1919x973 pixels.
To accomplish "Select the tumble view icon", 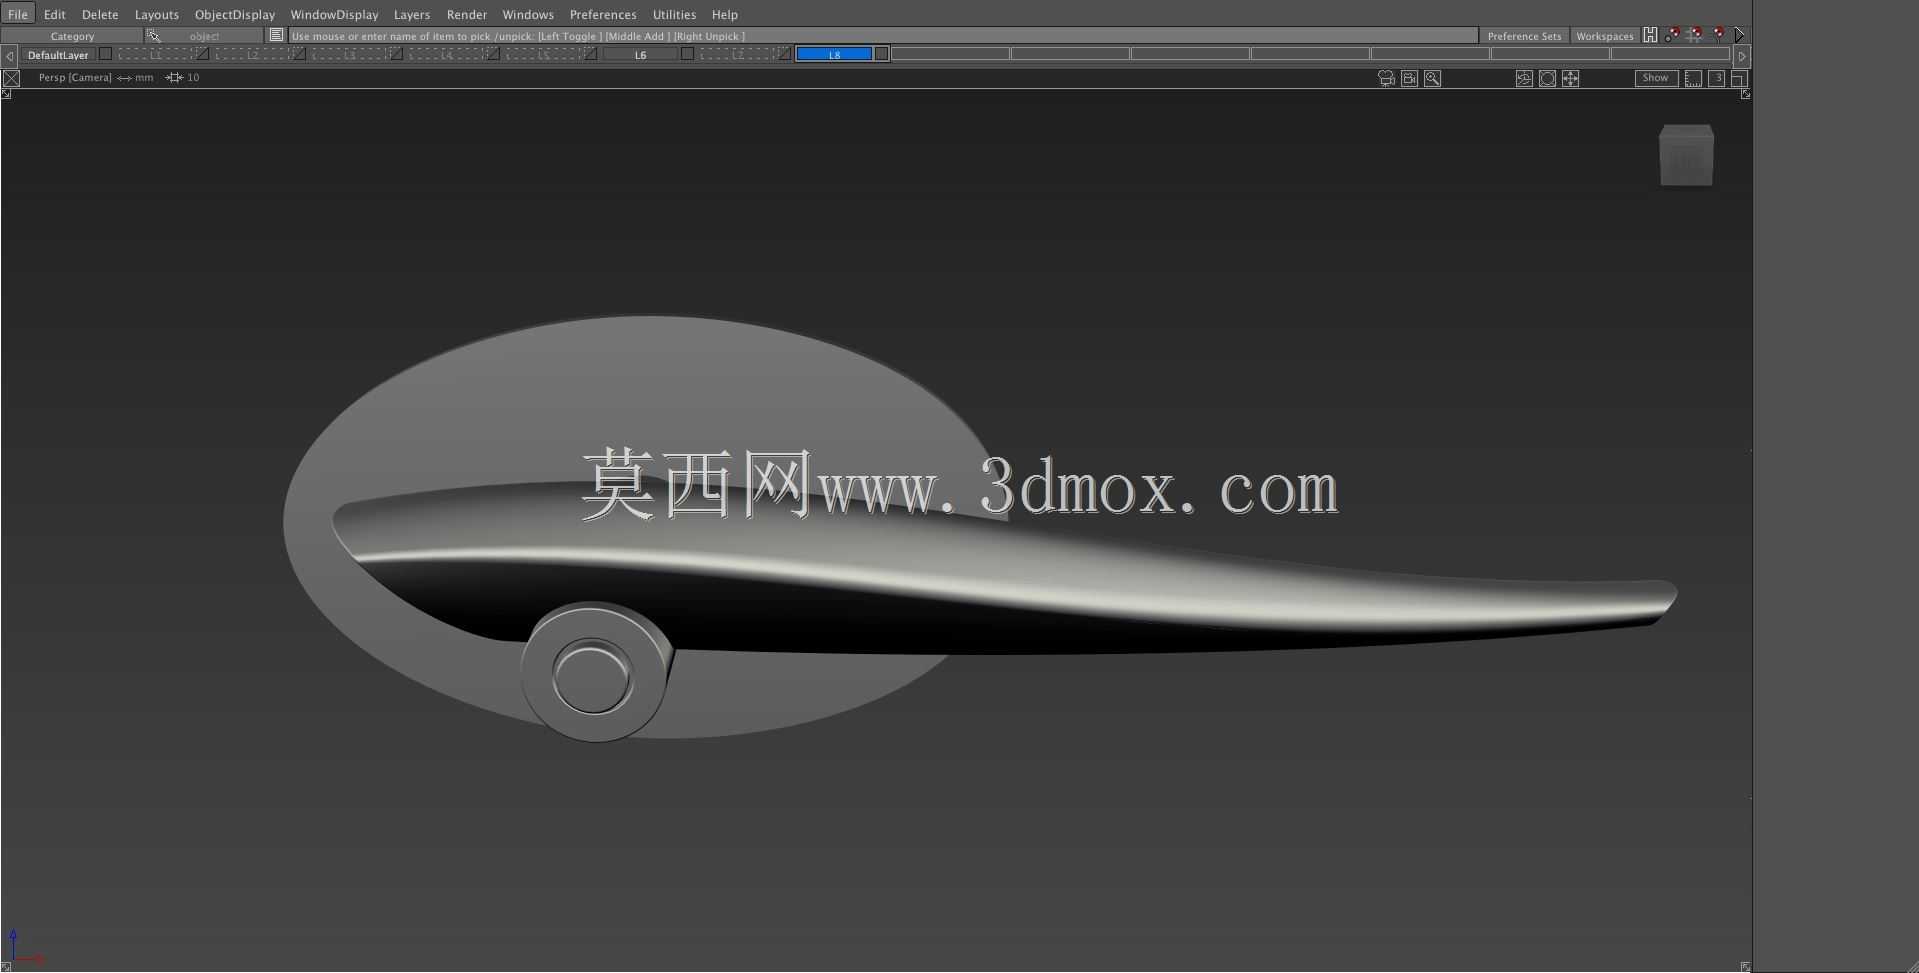I will [1524, 78].
